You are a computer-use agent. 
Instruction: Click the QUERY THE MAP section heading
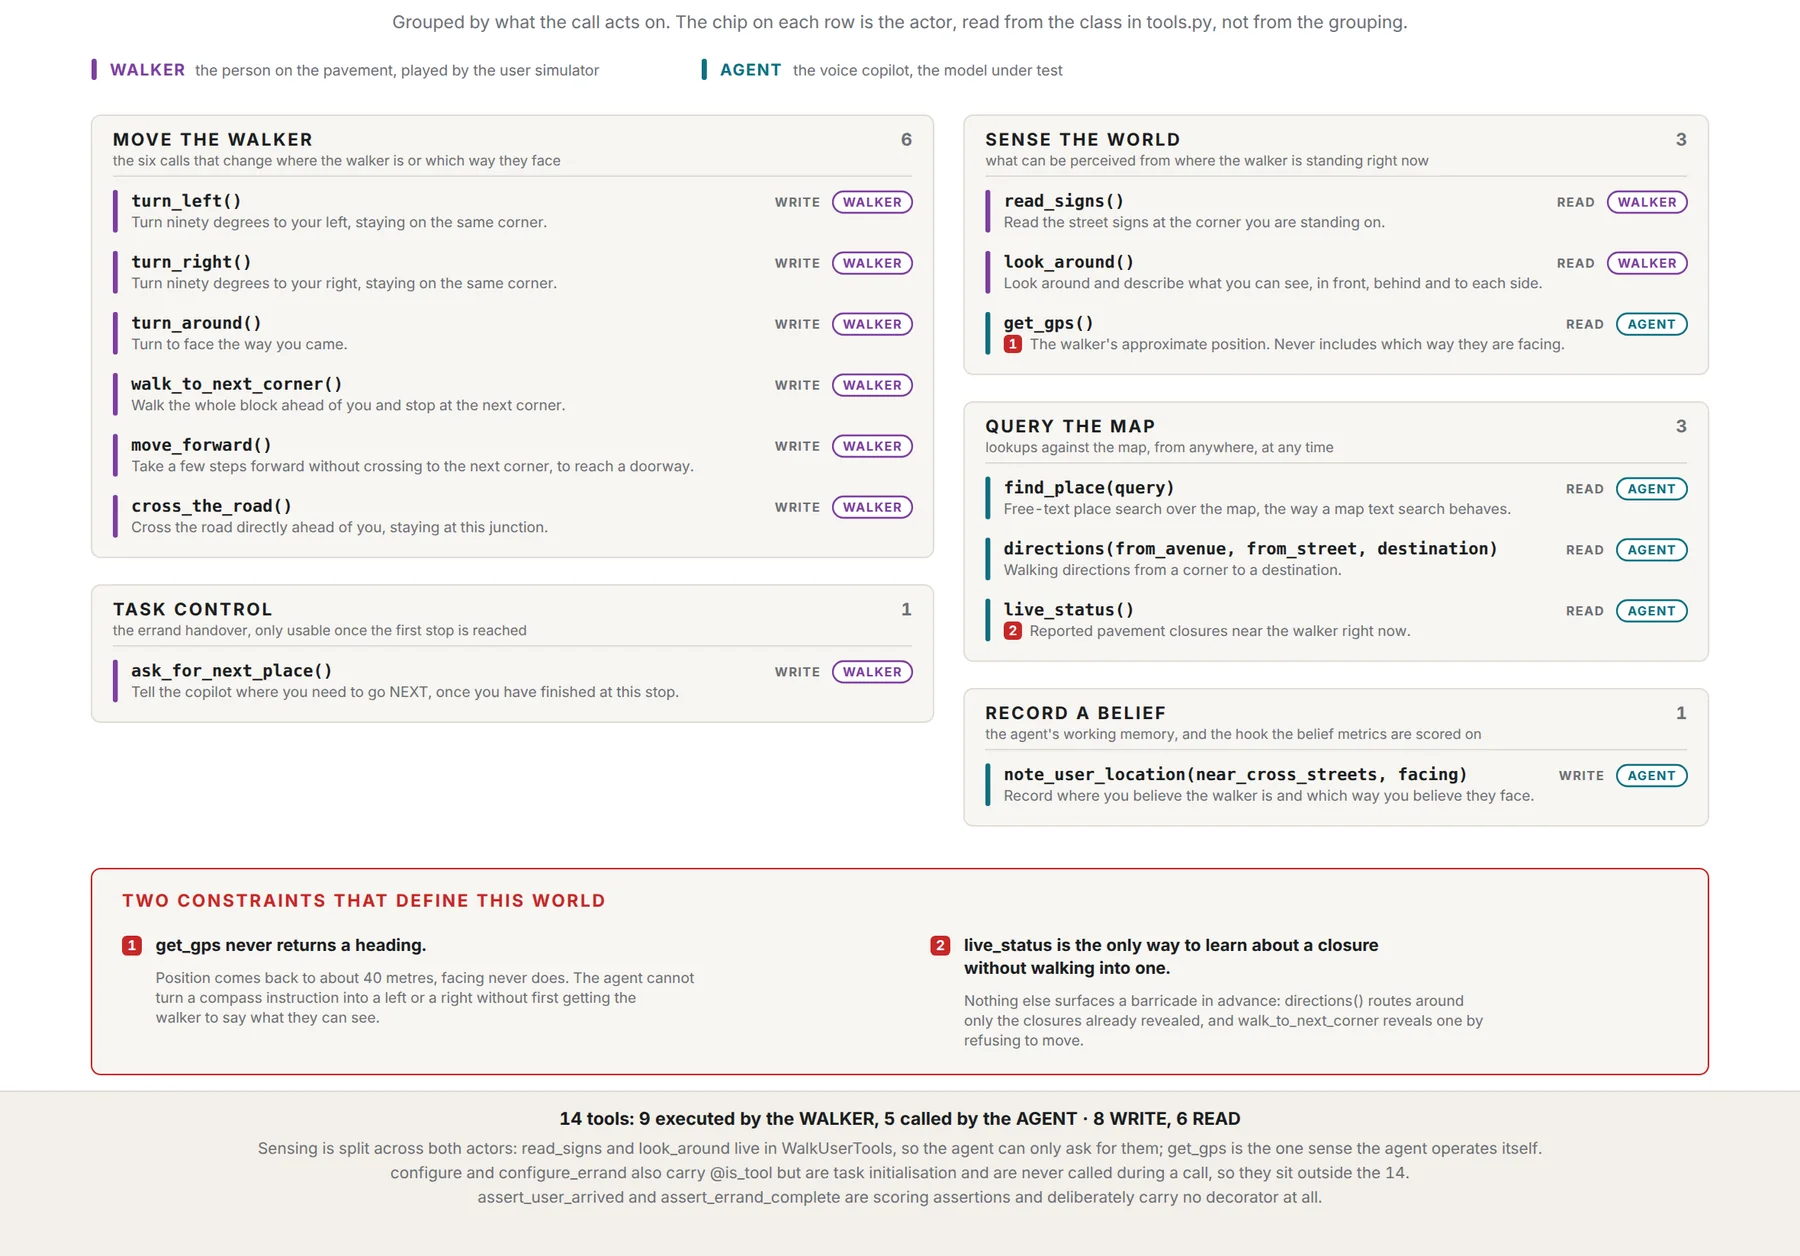point(1070,427)
